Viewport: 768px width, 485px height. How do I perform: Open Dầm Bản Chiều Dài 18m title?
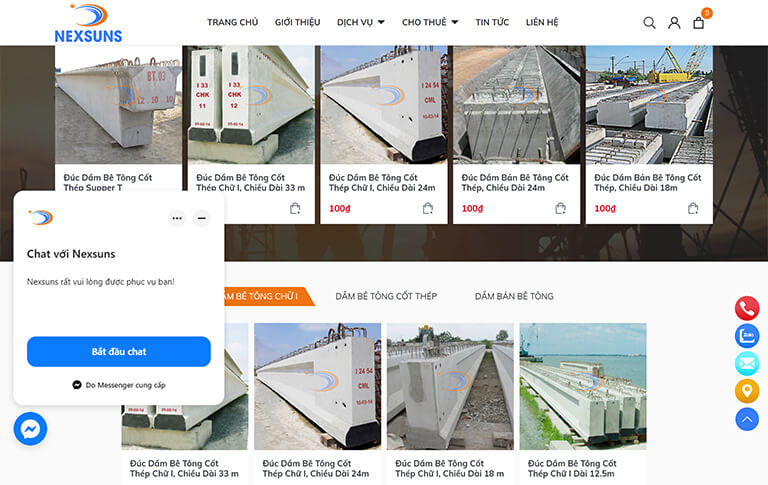[648, 182]
